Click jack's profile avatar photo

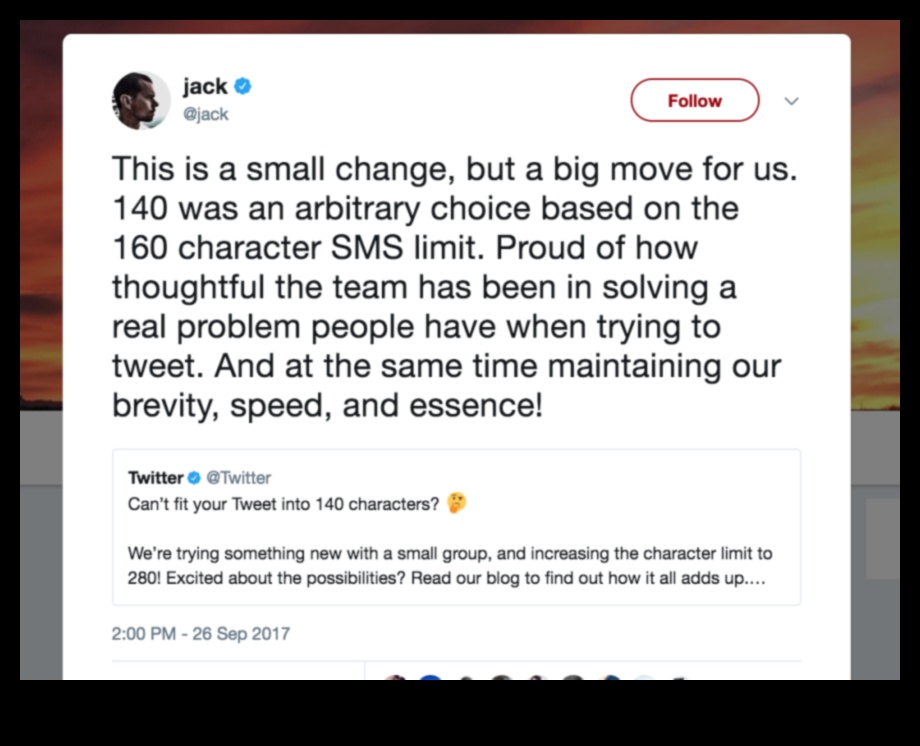140,101
